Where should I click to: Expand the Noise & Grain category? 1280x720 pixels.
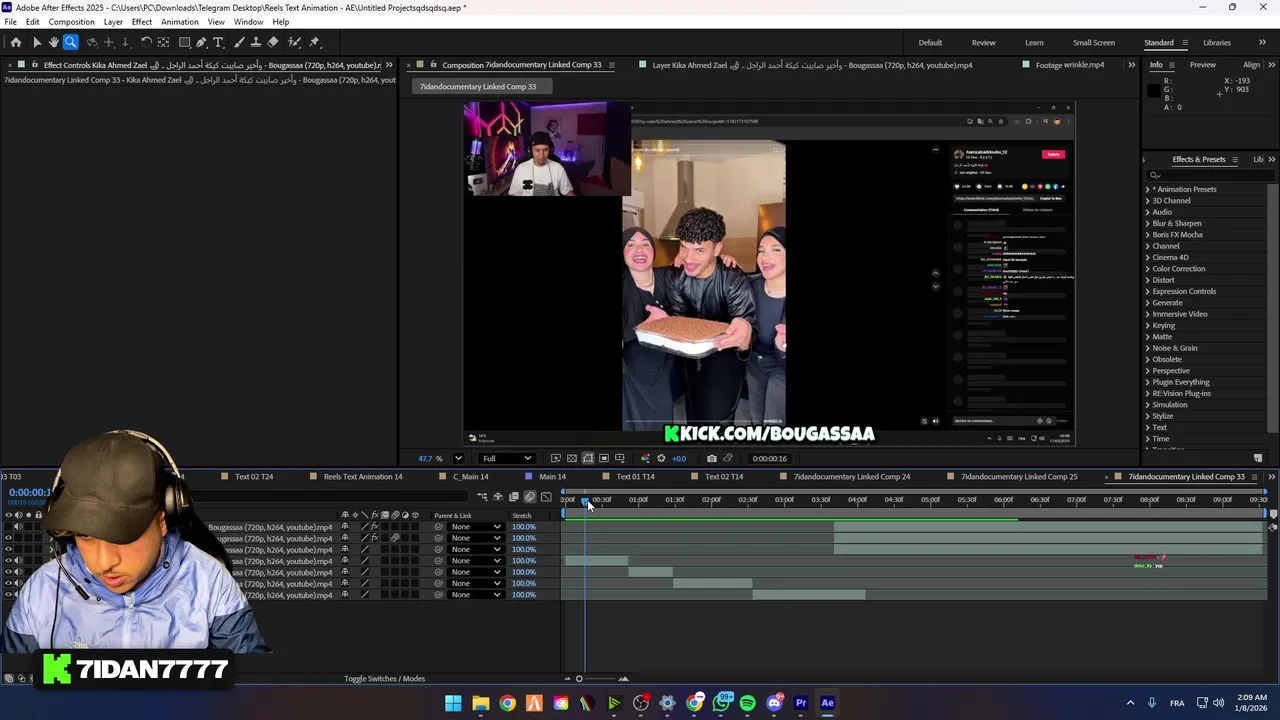1148,348
